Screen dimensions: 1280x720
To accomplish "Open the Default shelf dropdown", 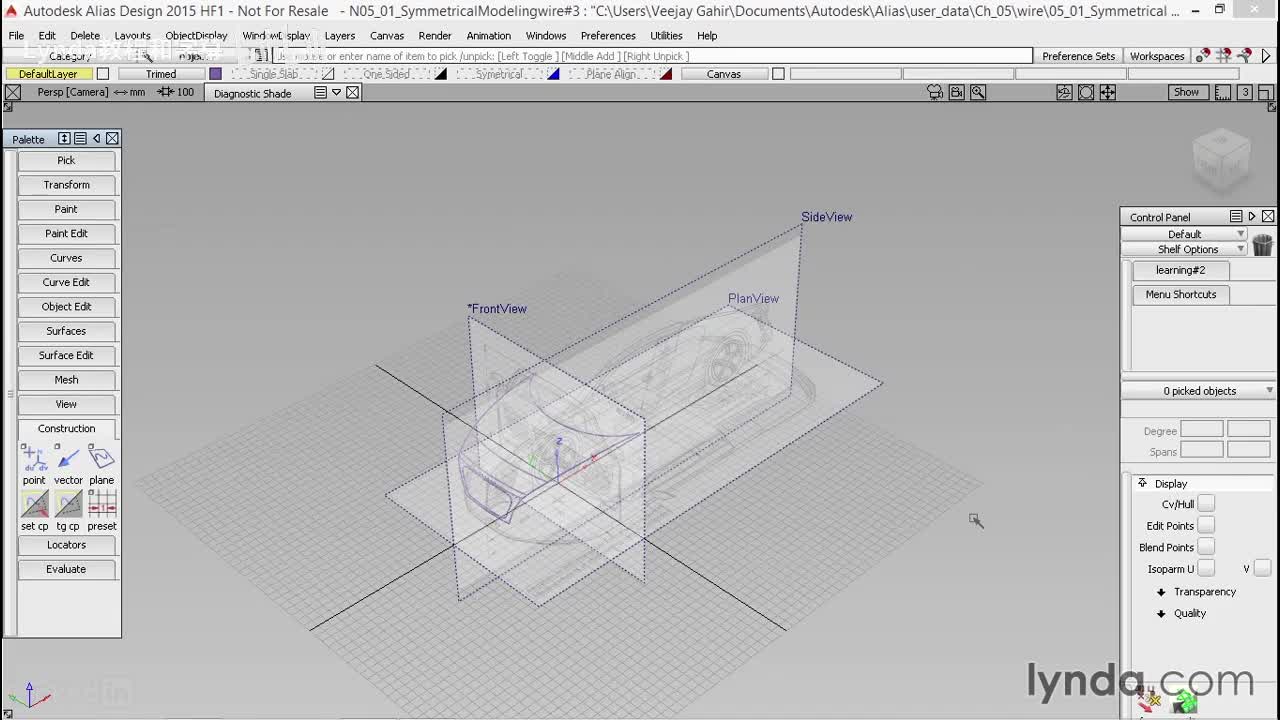I will [x=1184, y=234].
